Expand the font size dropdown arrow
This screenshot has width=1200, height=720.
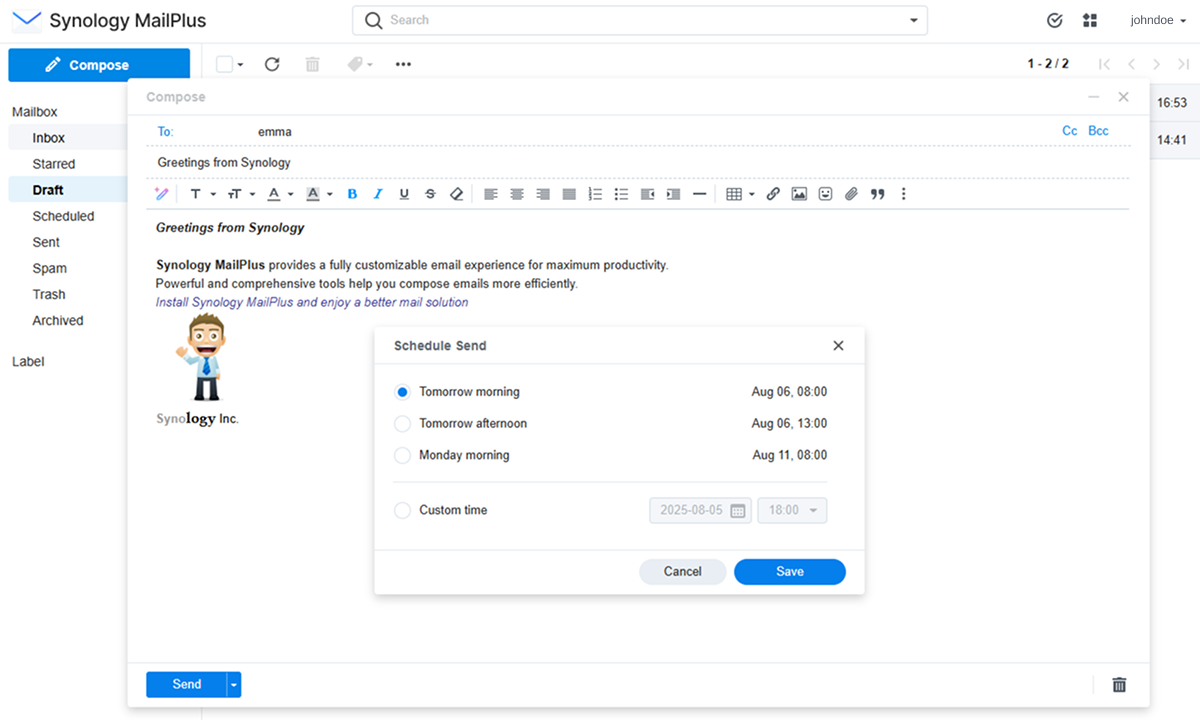pyautogui.click(x=252, y=195)
